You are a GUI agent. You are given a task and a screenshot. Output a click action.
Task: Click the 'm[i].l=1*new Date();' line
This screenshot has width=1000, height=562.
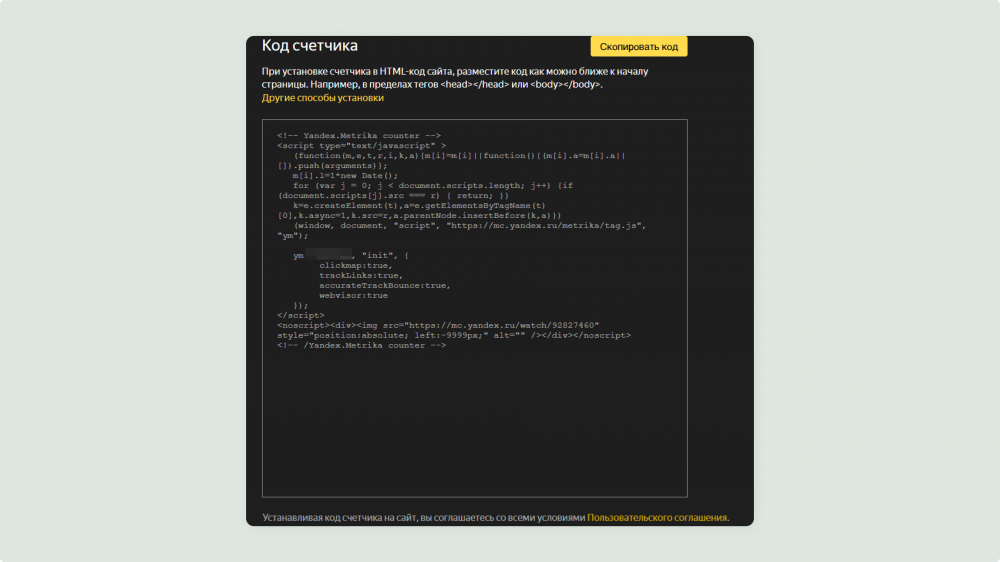[x=345, y=175]
